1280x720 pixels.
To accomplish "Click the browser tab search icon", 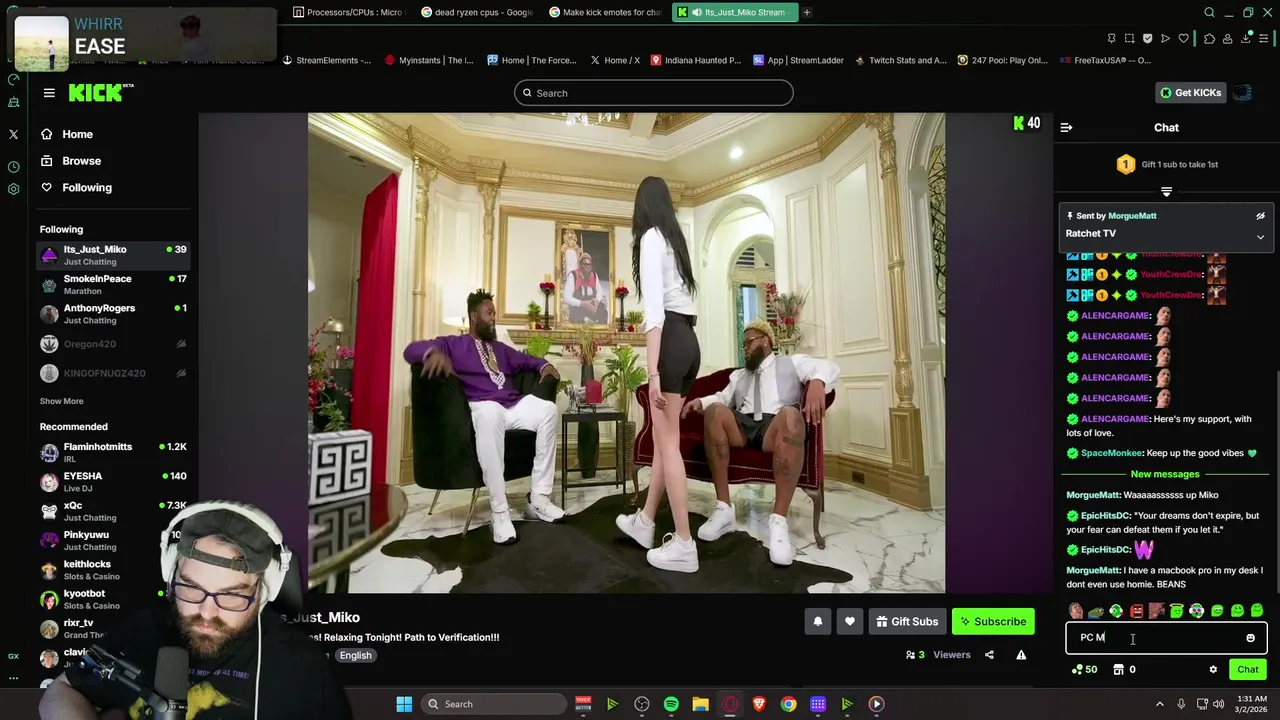I will click(1209, 12).
